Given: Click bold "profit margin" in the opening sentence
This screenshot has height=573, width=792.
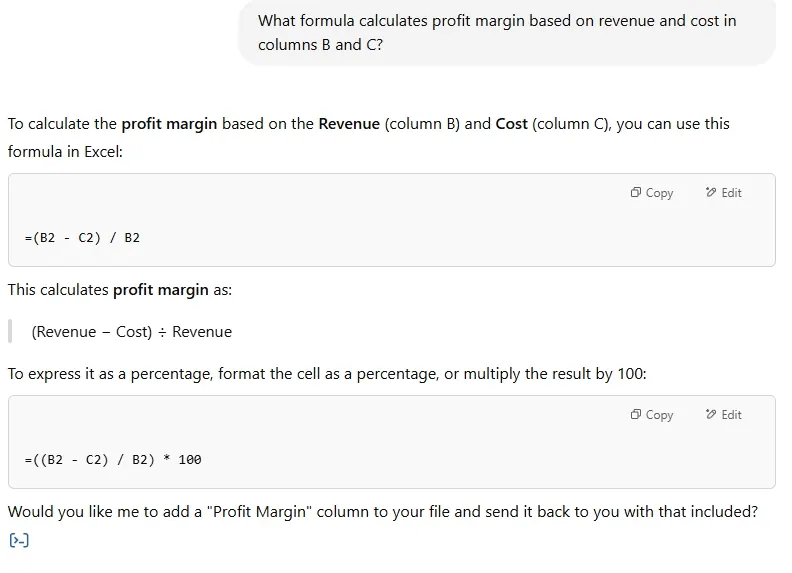Looking at the screenshot, I should [x=169, y=124].
